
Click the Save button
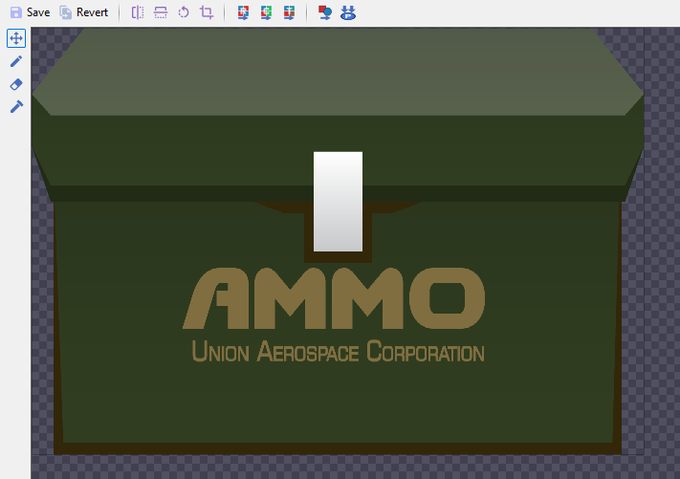30,13
